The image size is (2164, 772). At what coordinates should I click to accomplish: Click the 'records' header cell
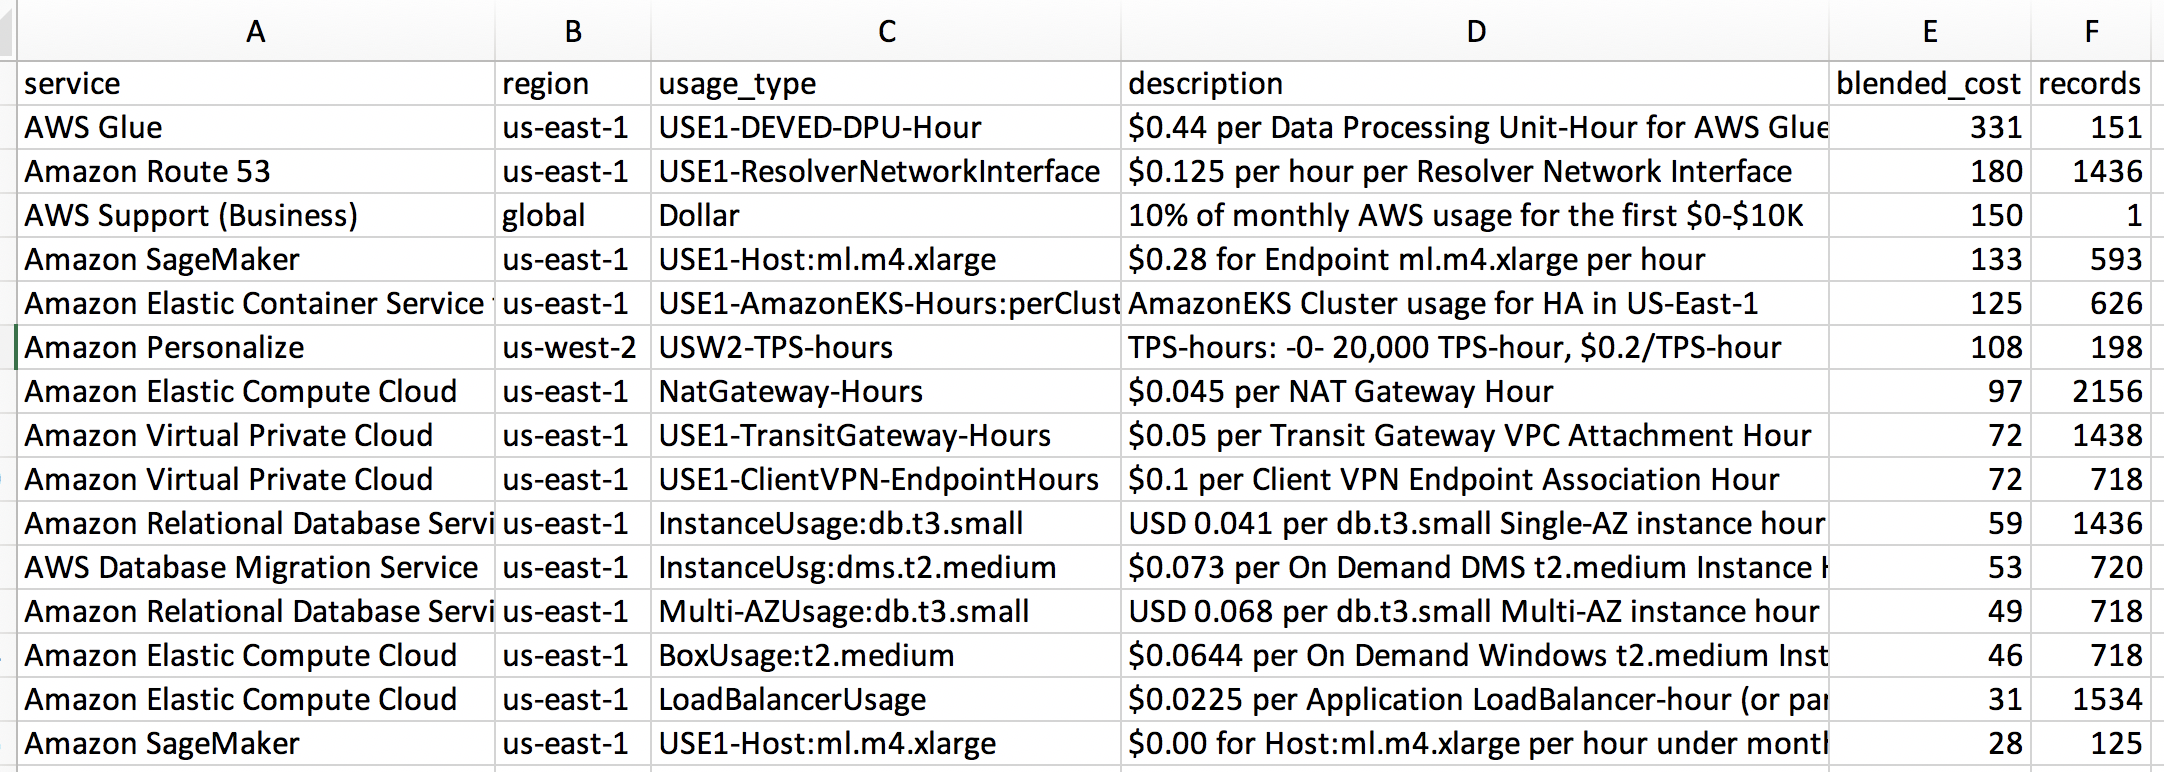click(2091, 84)
